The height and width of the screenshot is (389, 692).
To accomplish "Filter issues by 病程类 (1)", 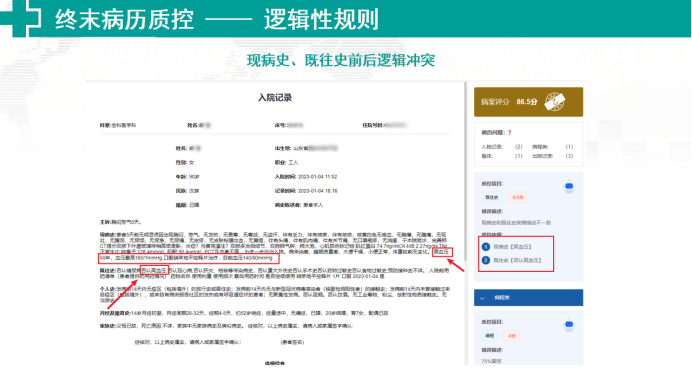I will (553, 147).
